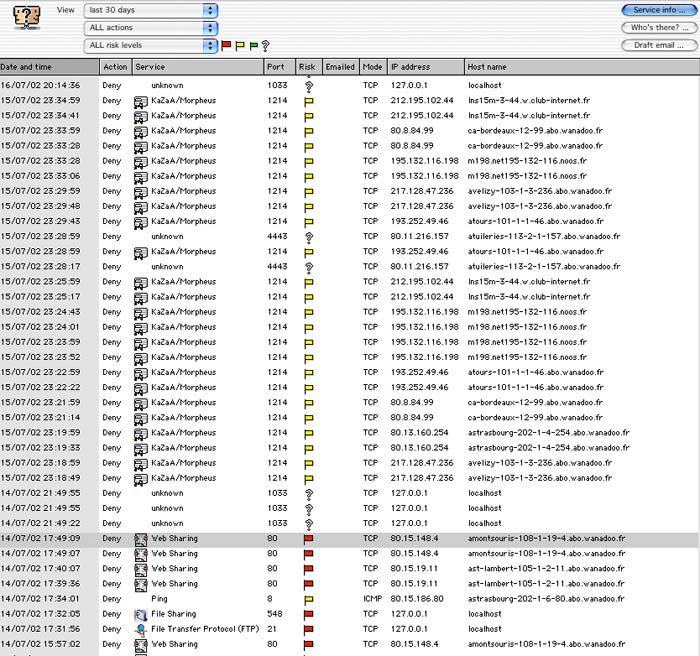Screen dimensions: 700x656
Task: Click red flag in 14/07/02 17:49:07 row
Action: click(308, 555)
